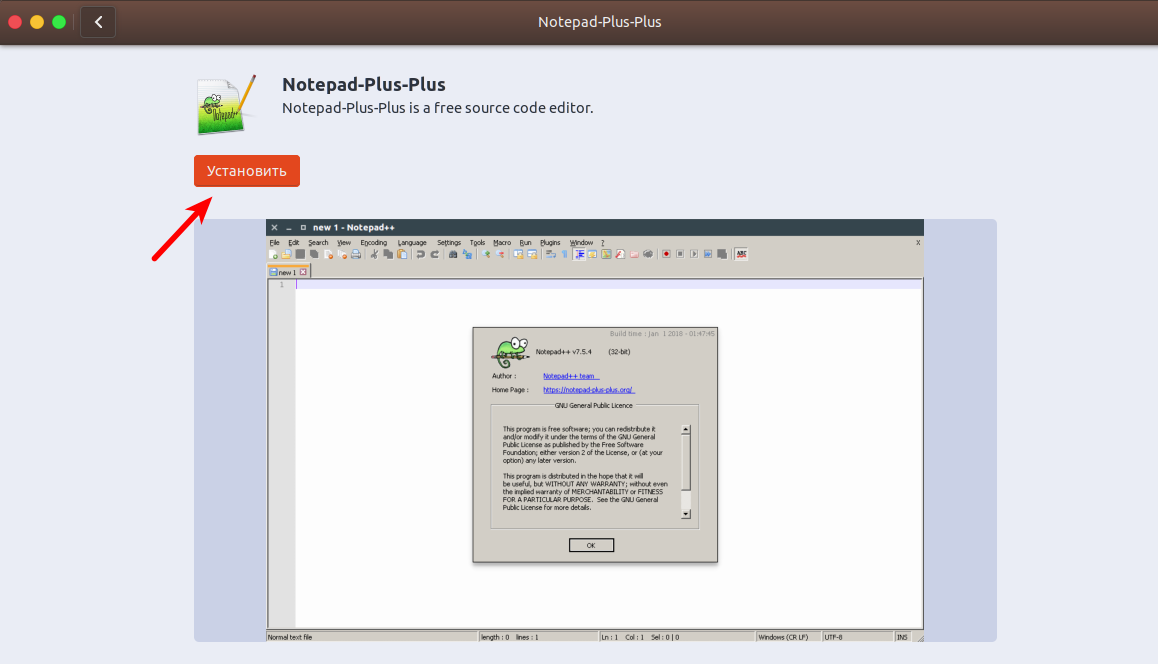
Task: Open the Settings menu
Action: pyautogui.click(x=449, y=242)
